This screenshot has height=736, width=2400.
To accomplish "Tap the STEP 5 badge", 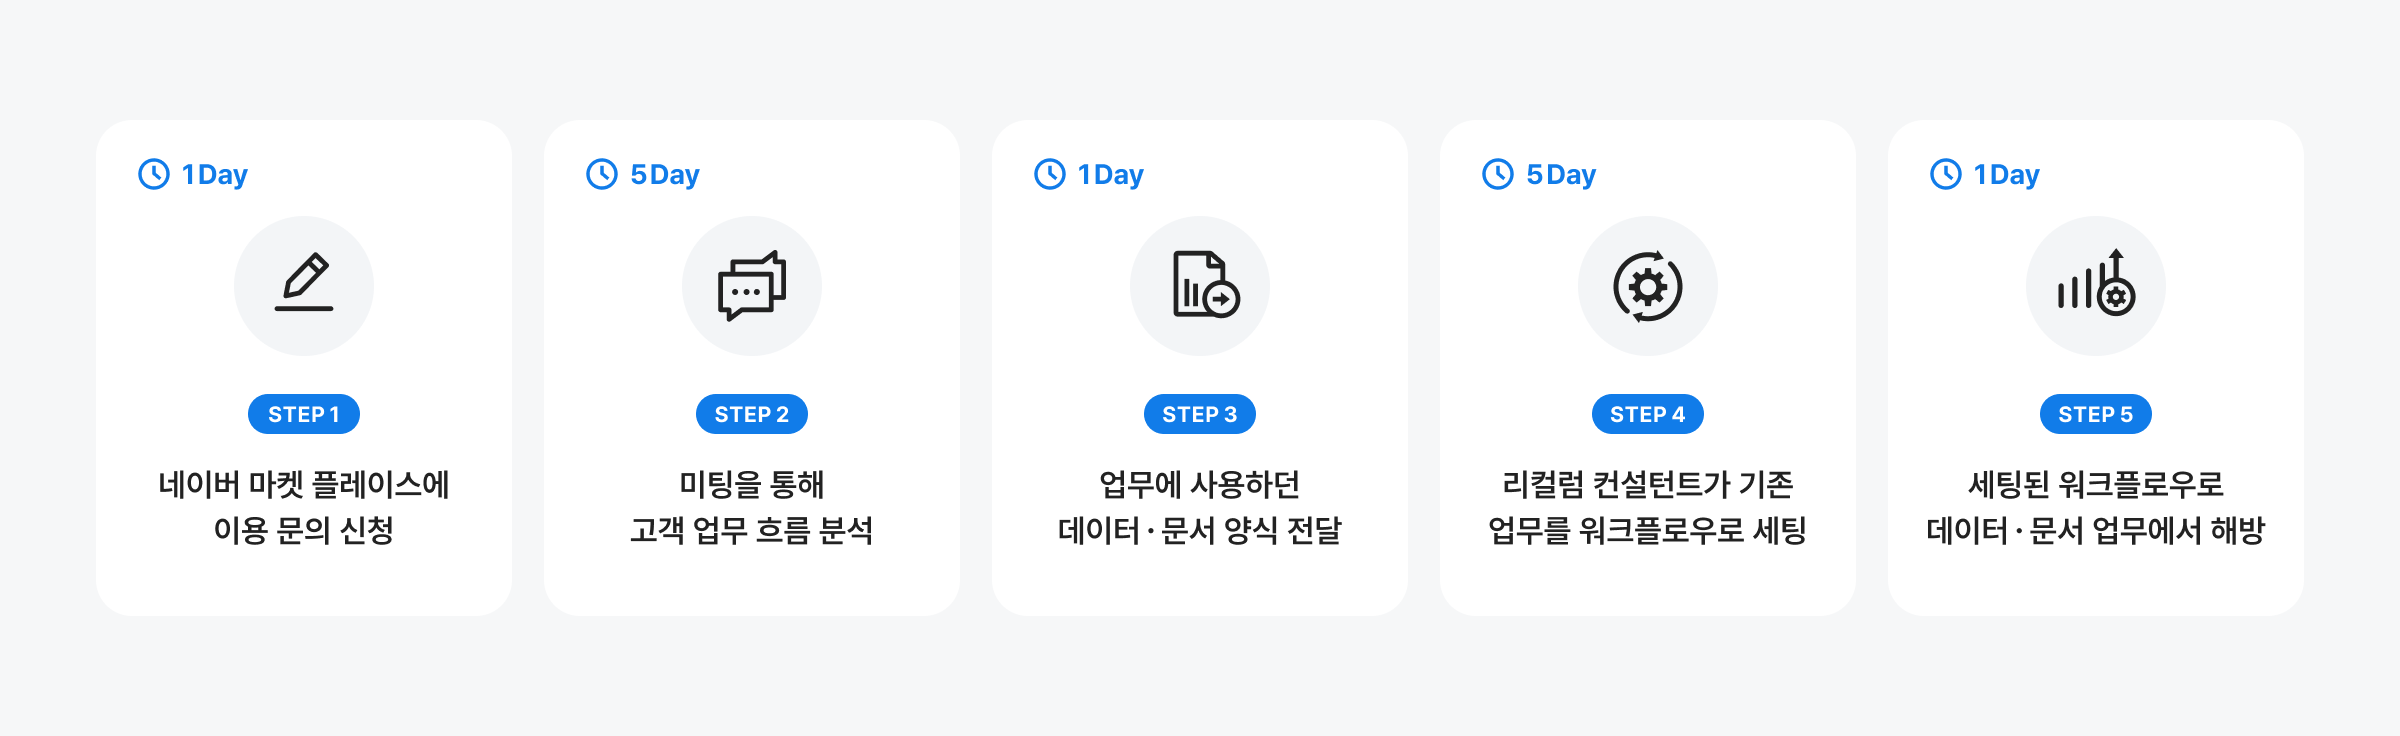I will click(x=2096, y=414).
